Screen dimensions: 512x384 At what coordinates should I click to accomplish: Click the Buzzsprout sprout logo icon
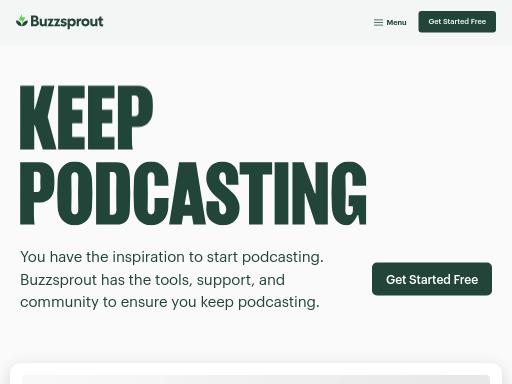[22, 21]
